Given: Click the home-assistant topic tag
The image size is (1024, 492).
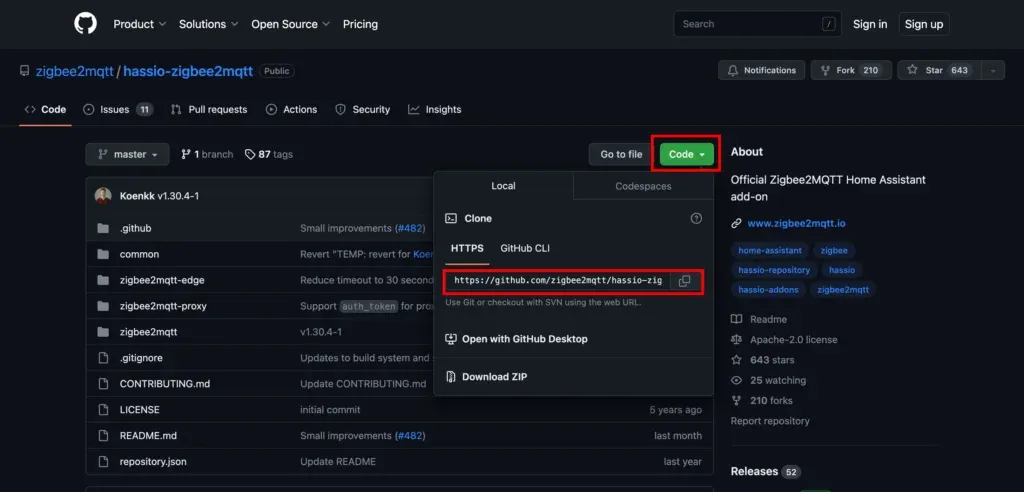Looking at the screenshot, I should tap(768, 251).
